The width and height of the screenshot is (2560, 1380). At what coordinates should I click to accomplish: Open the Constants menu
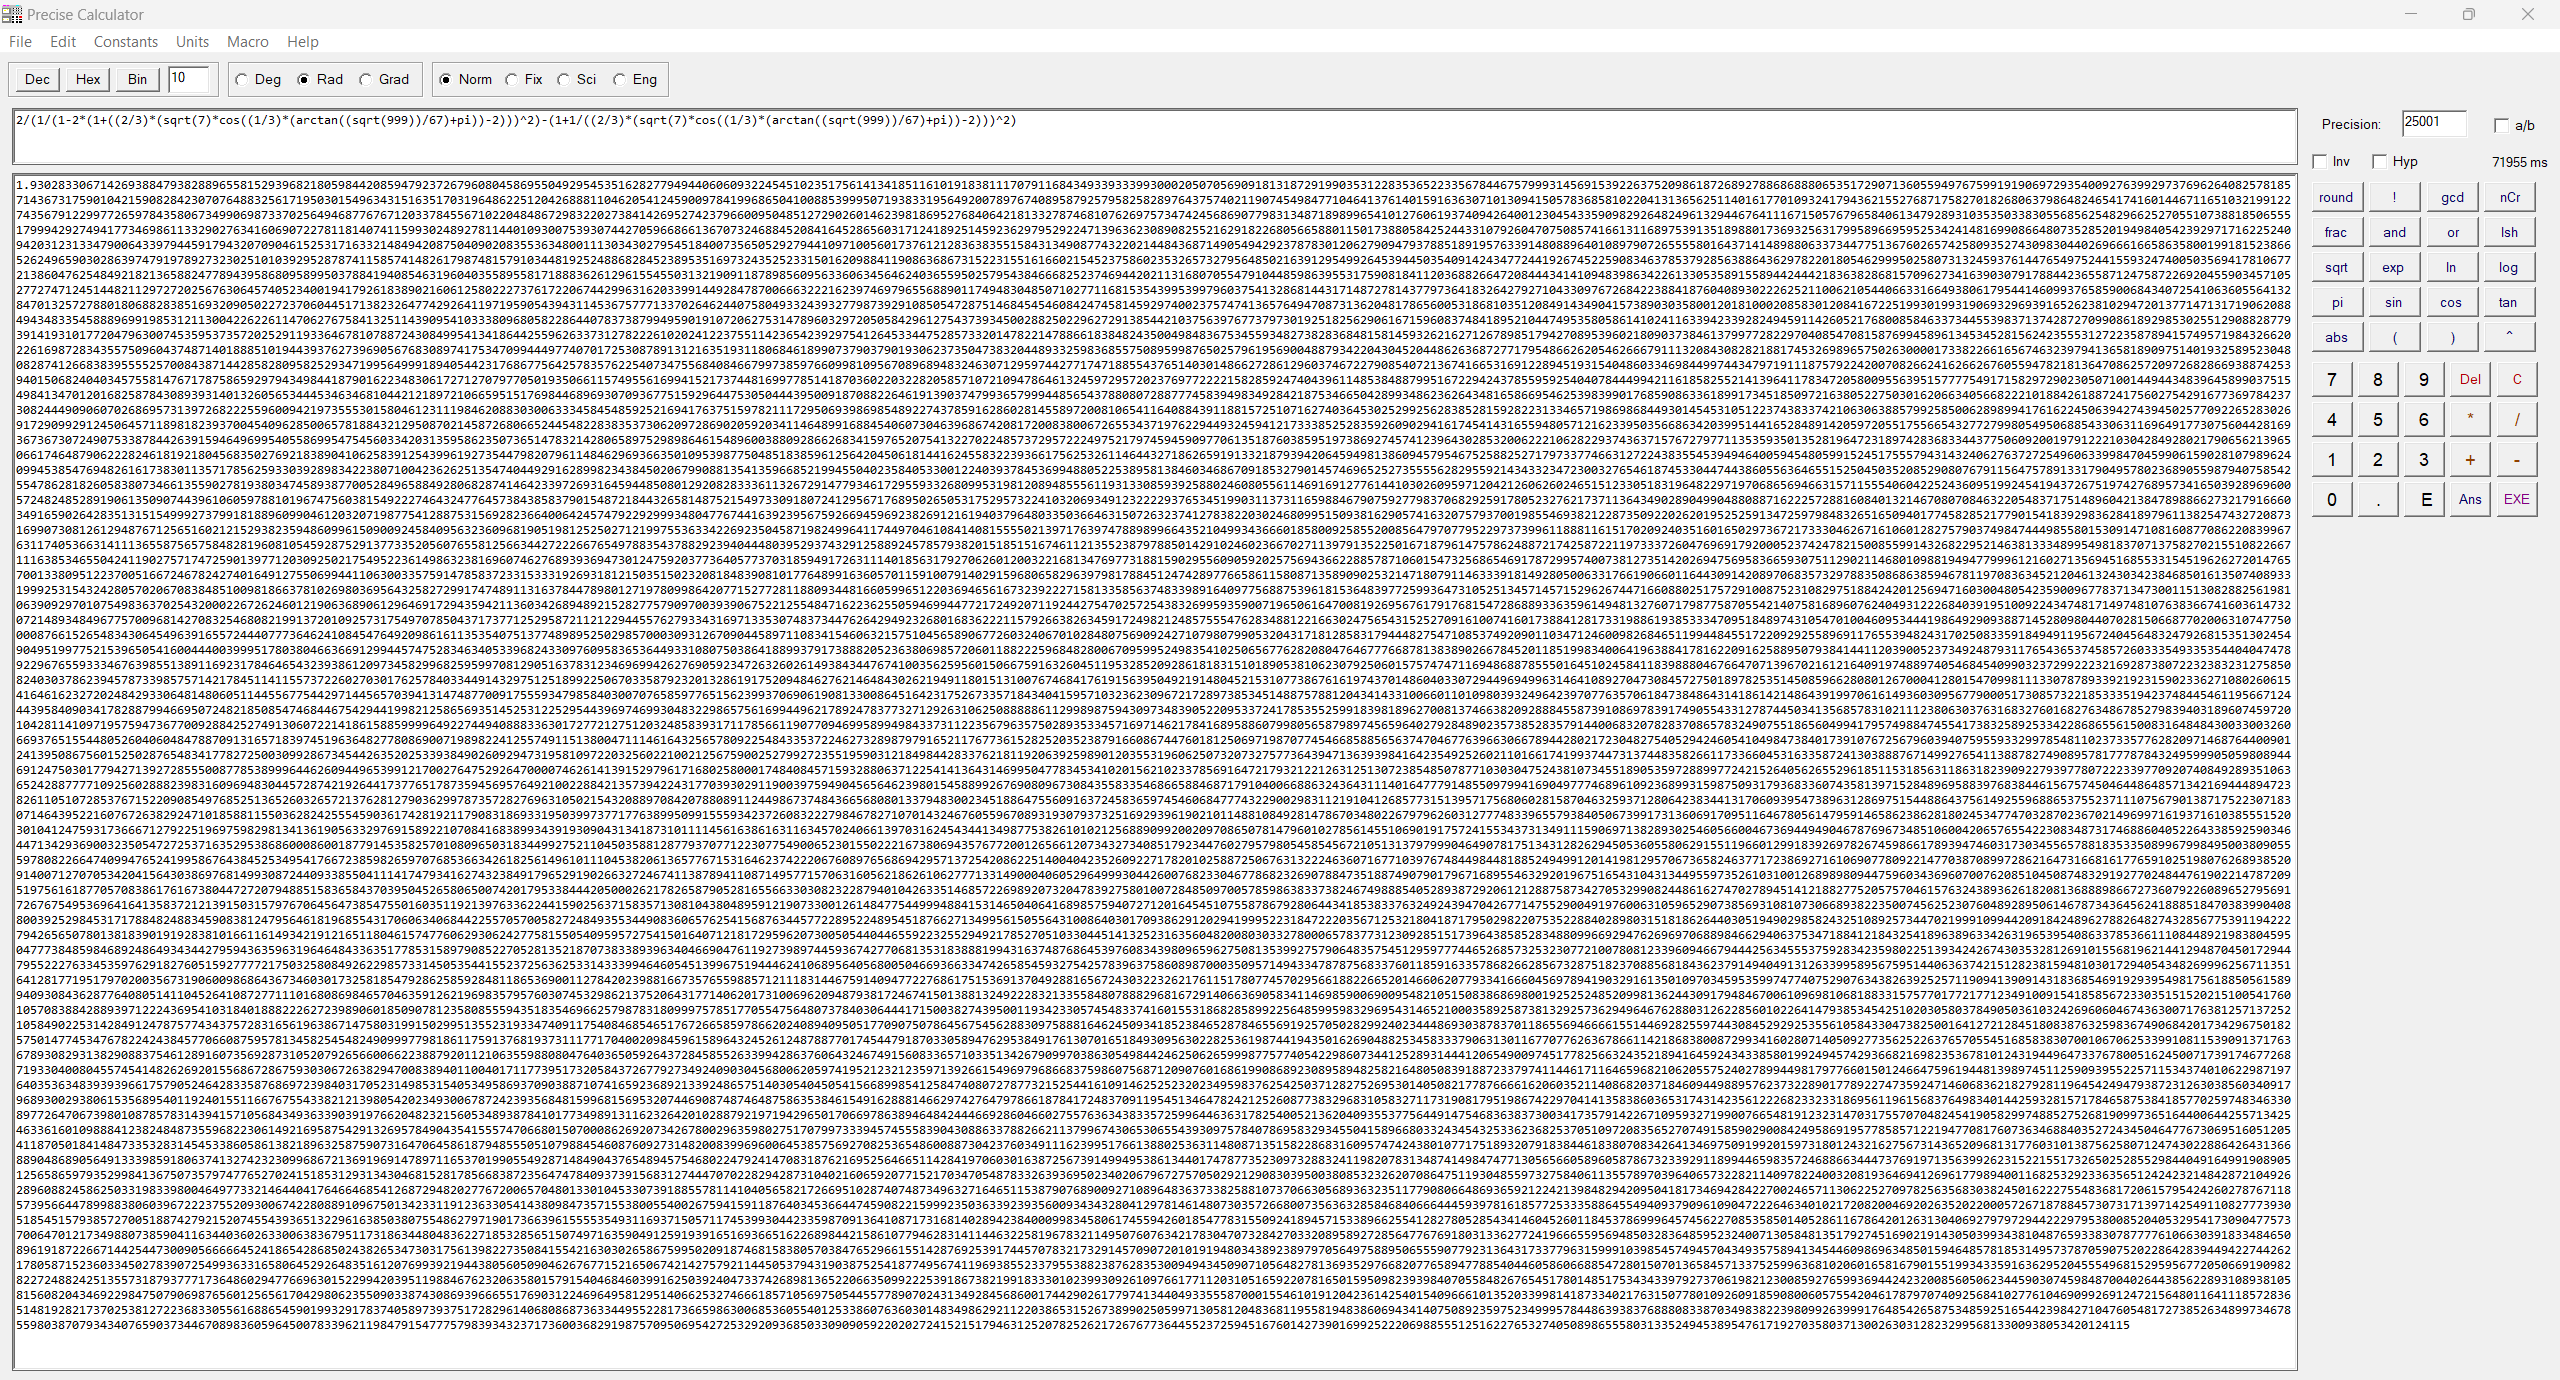tap(125, 42)
